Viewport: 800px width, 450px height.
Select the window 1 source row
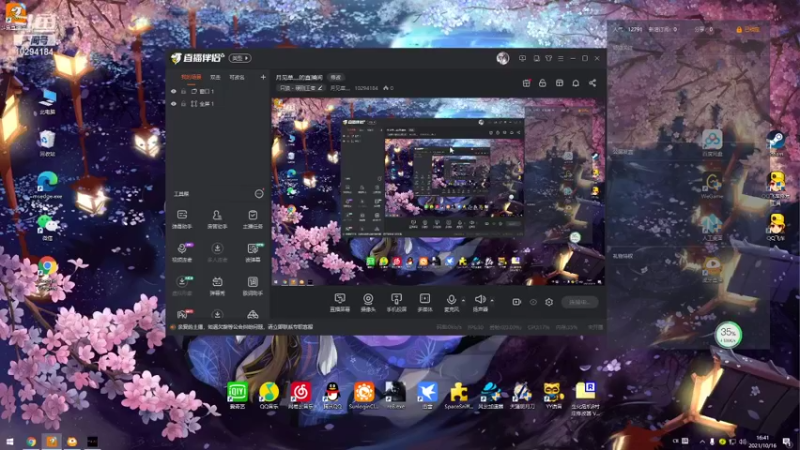click(218, 91)
